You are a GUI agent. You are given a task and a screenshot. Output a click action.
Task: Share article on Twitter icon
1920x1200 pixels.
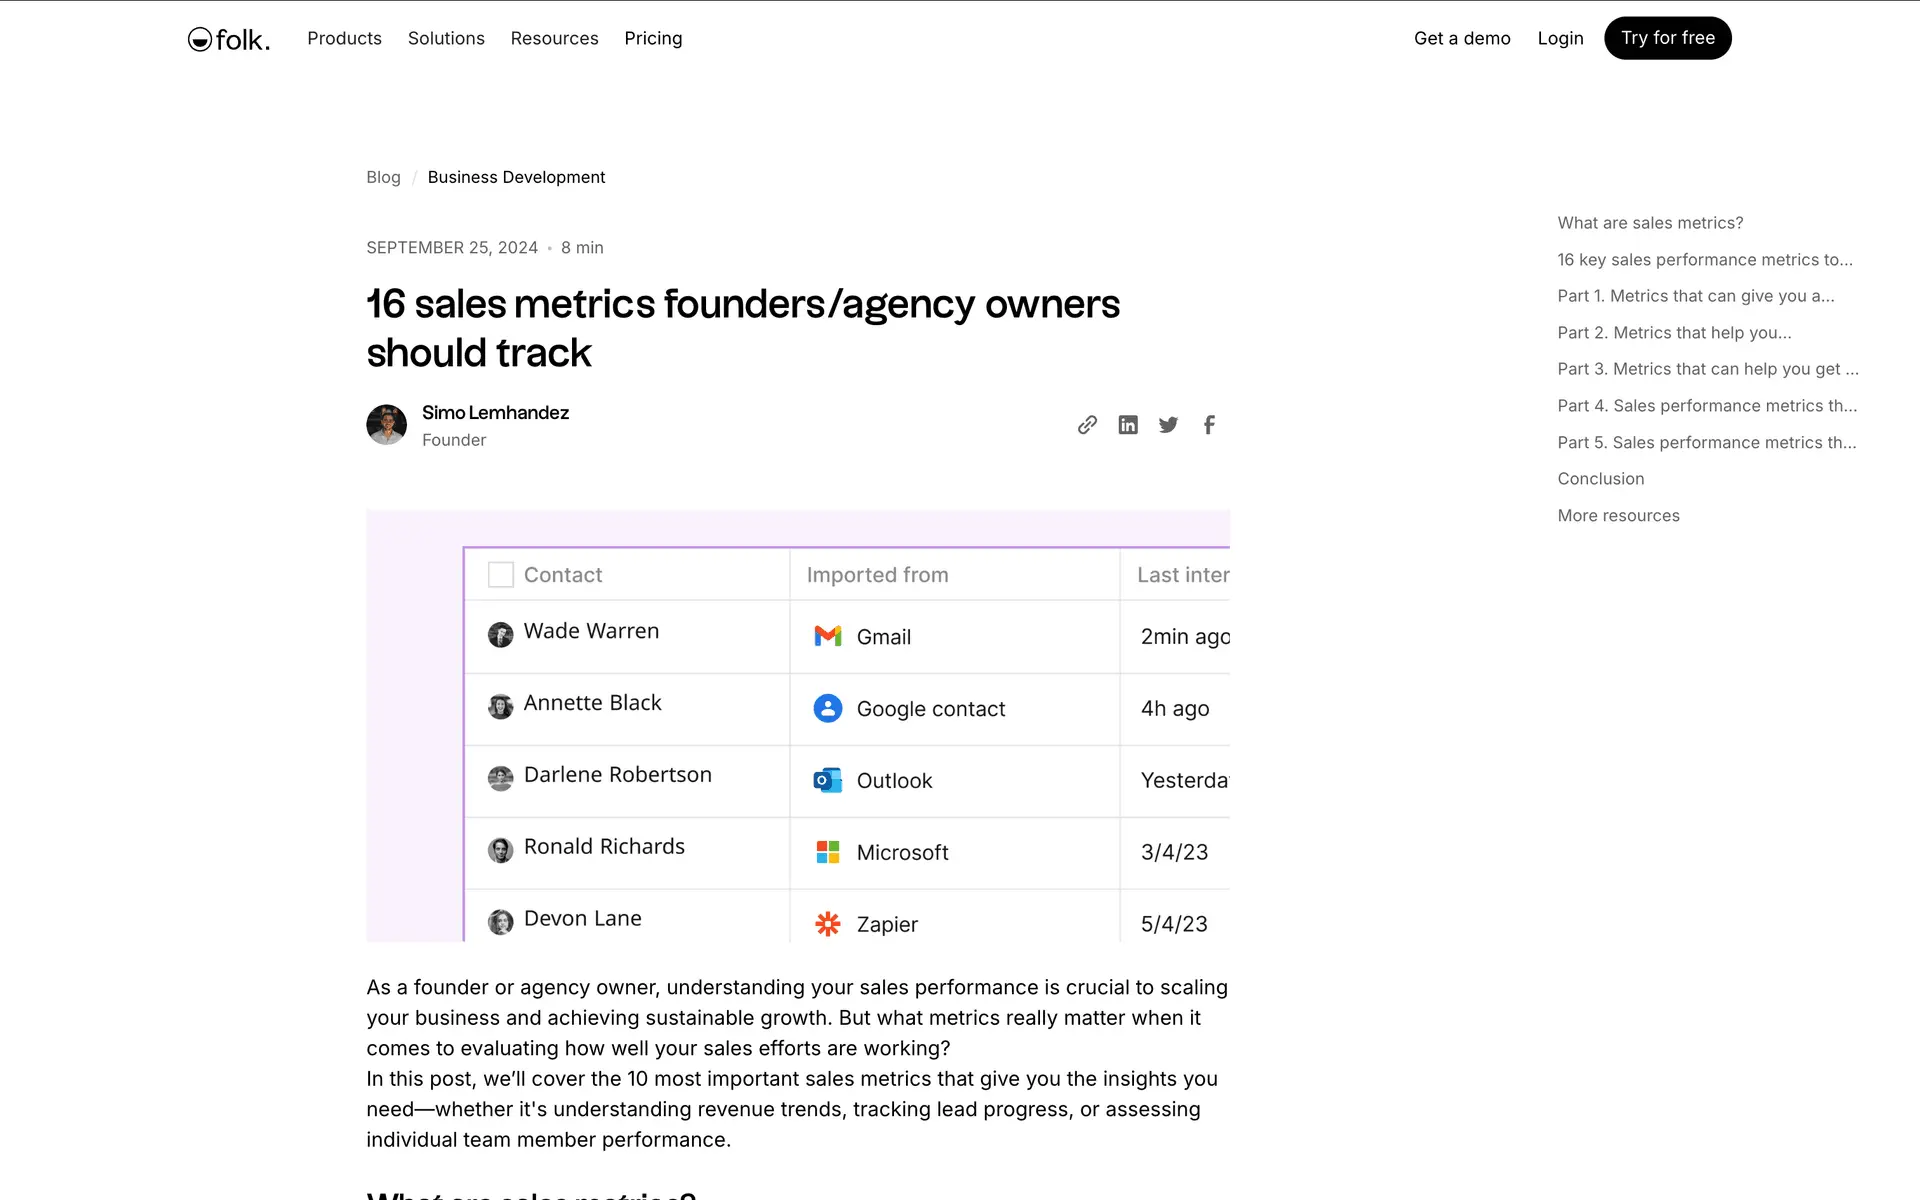[x=1168, y=425]
